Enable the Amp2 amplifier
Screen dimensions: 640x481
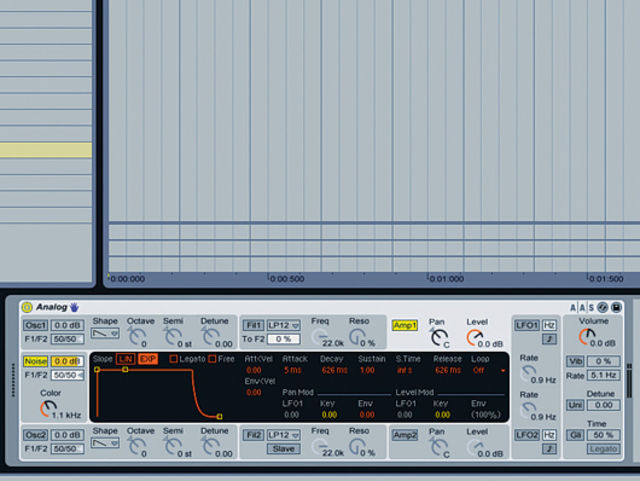coord(404,435)
